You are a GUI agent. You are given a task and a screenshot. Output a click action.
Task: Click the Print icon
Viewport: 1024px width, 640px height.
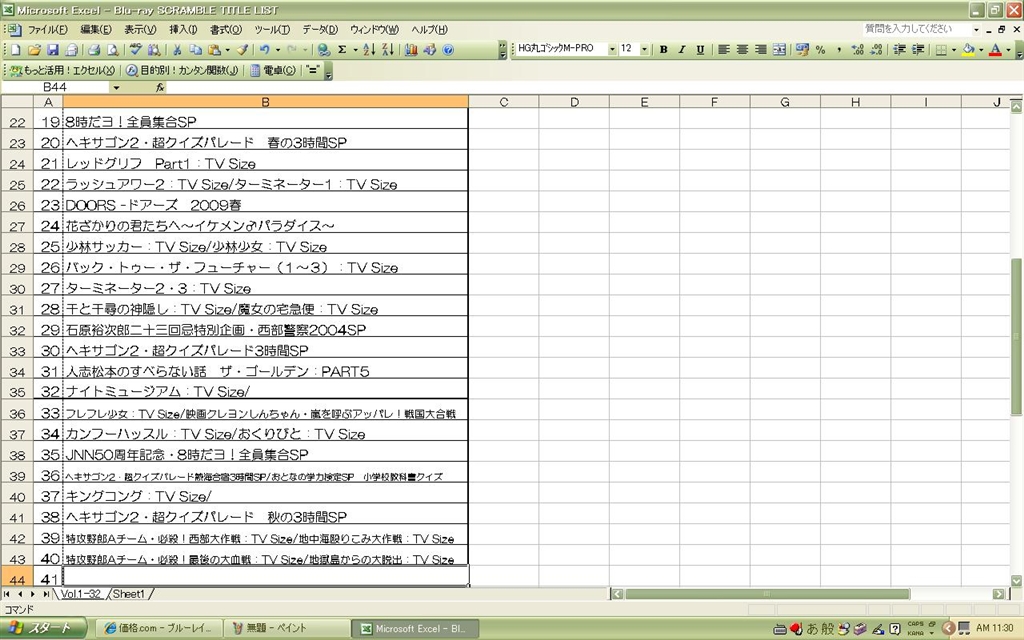pyautogui.click(x=94, y=50)
